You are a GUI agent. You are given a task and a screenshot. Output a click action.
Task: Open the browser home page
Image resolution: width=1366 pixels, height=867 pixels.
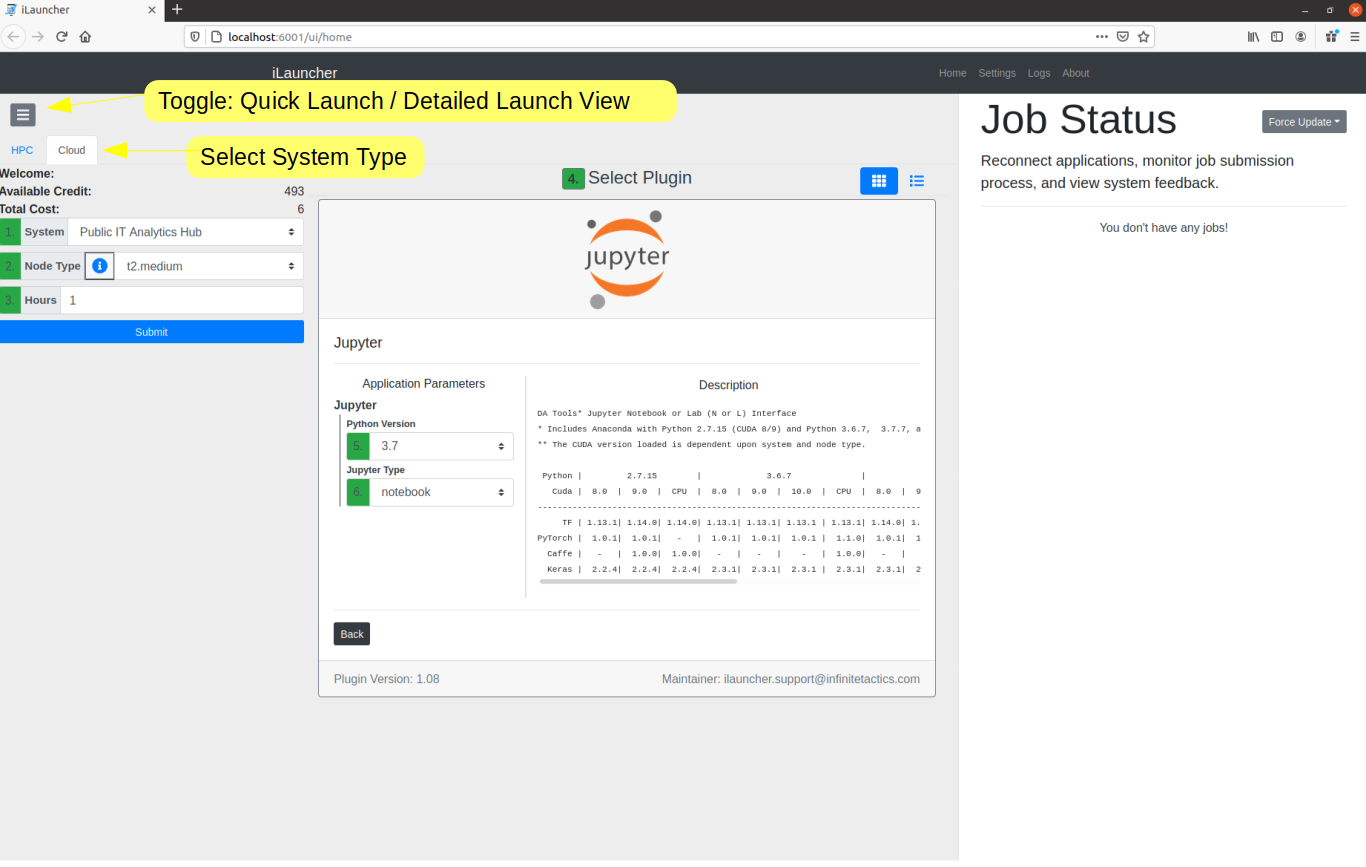[x=86, y=36]
